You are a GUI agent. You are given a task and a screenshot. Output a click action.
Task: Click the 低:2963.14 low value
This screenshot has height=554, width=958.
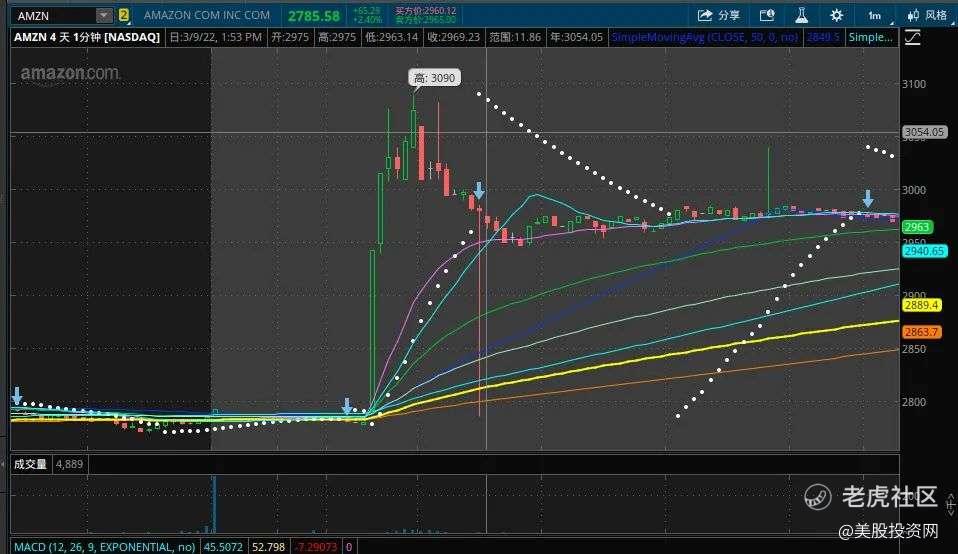(x=392, y=37)
